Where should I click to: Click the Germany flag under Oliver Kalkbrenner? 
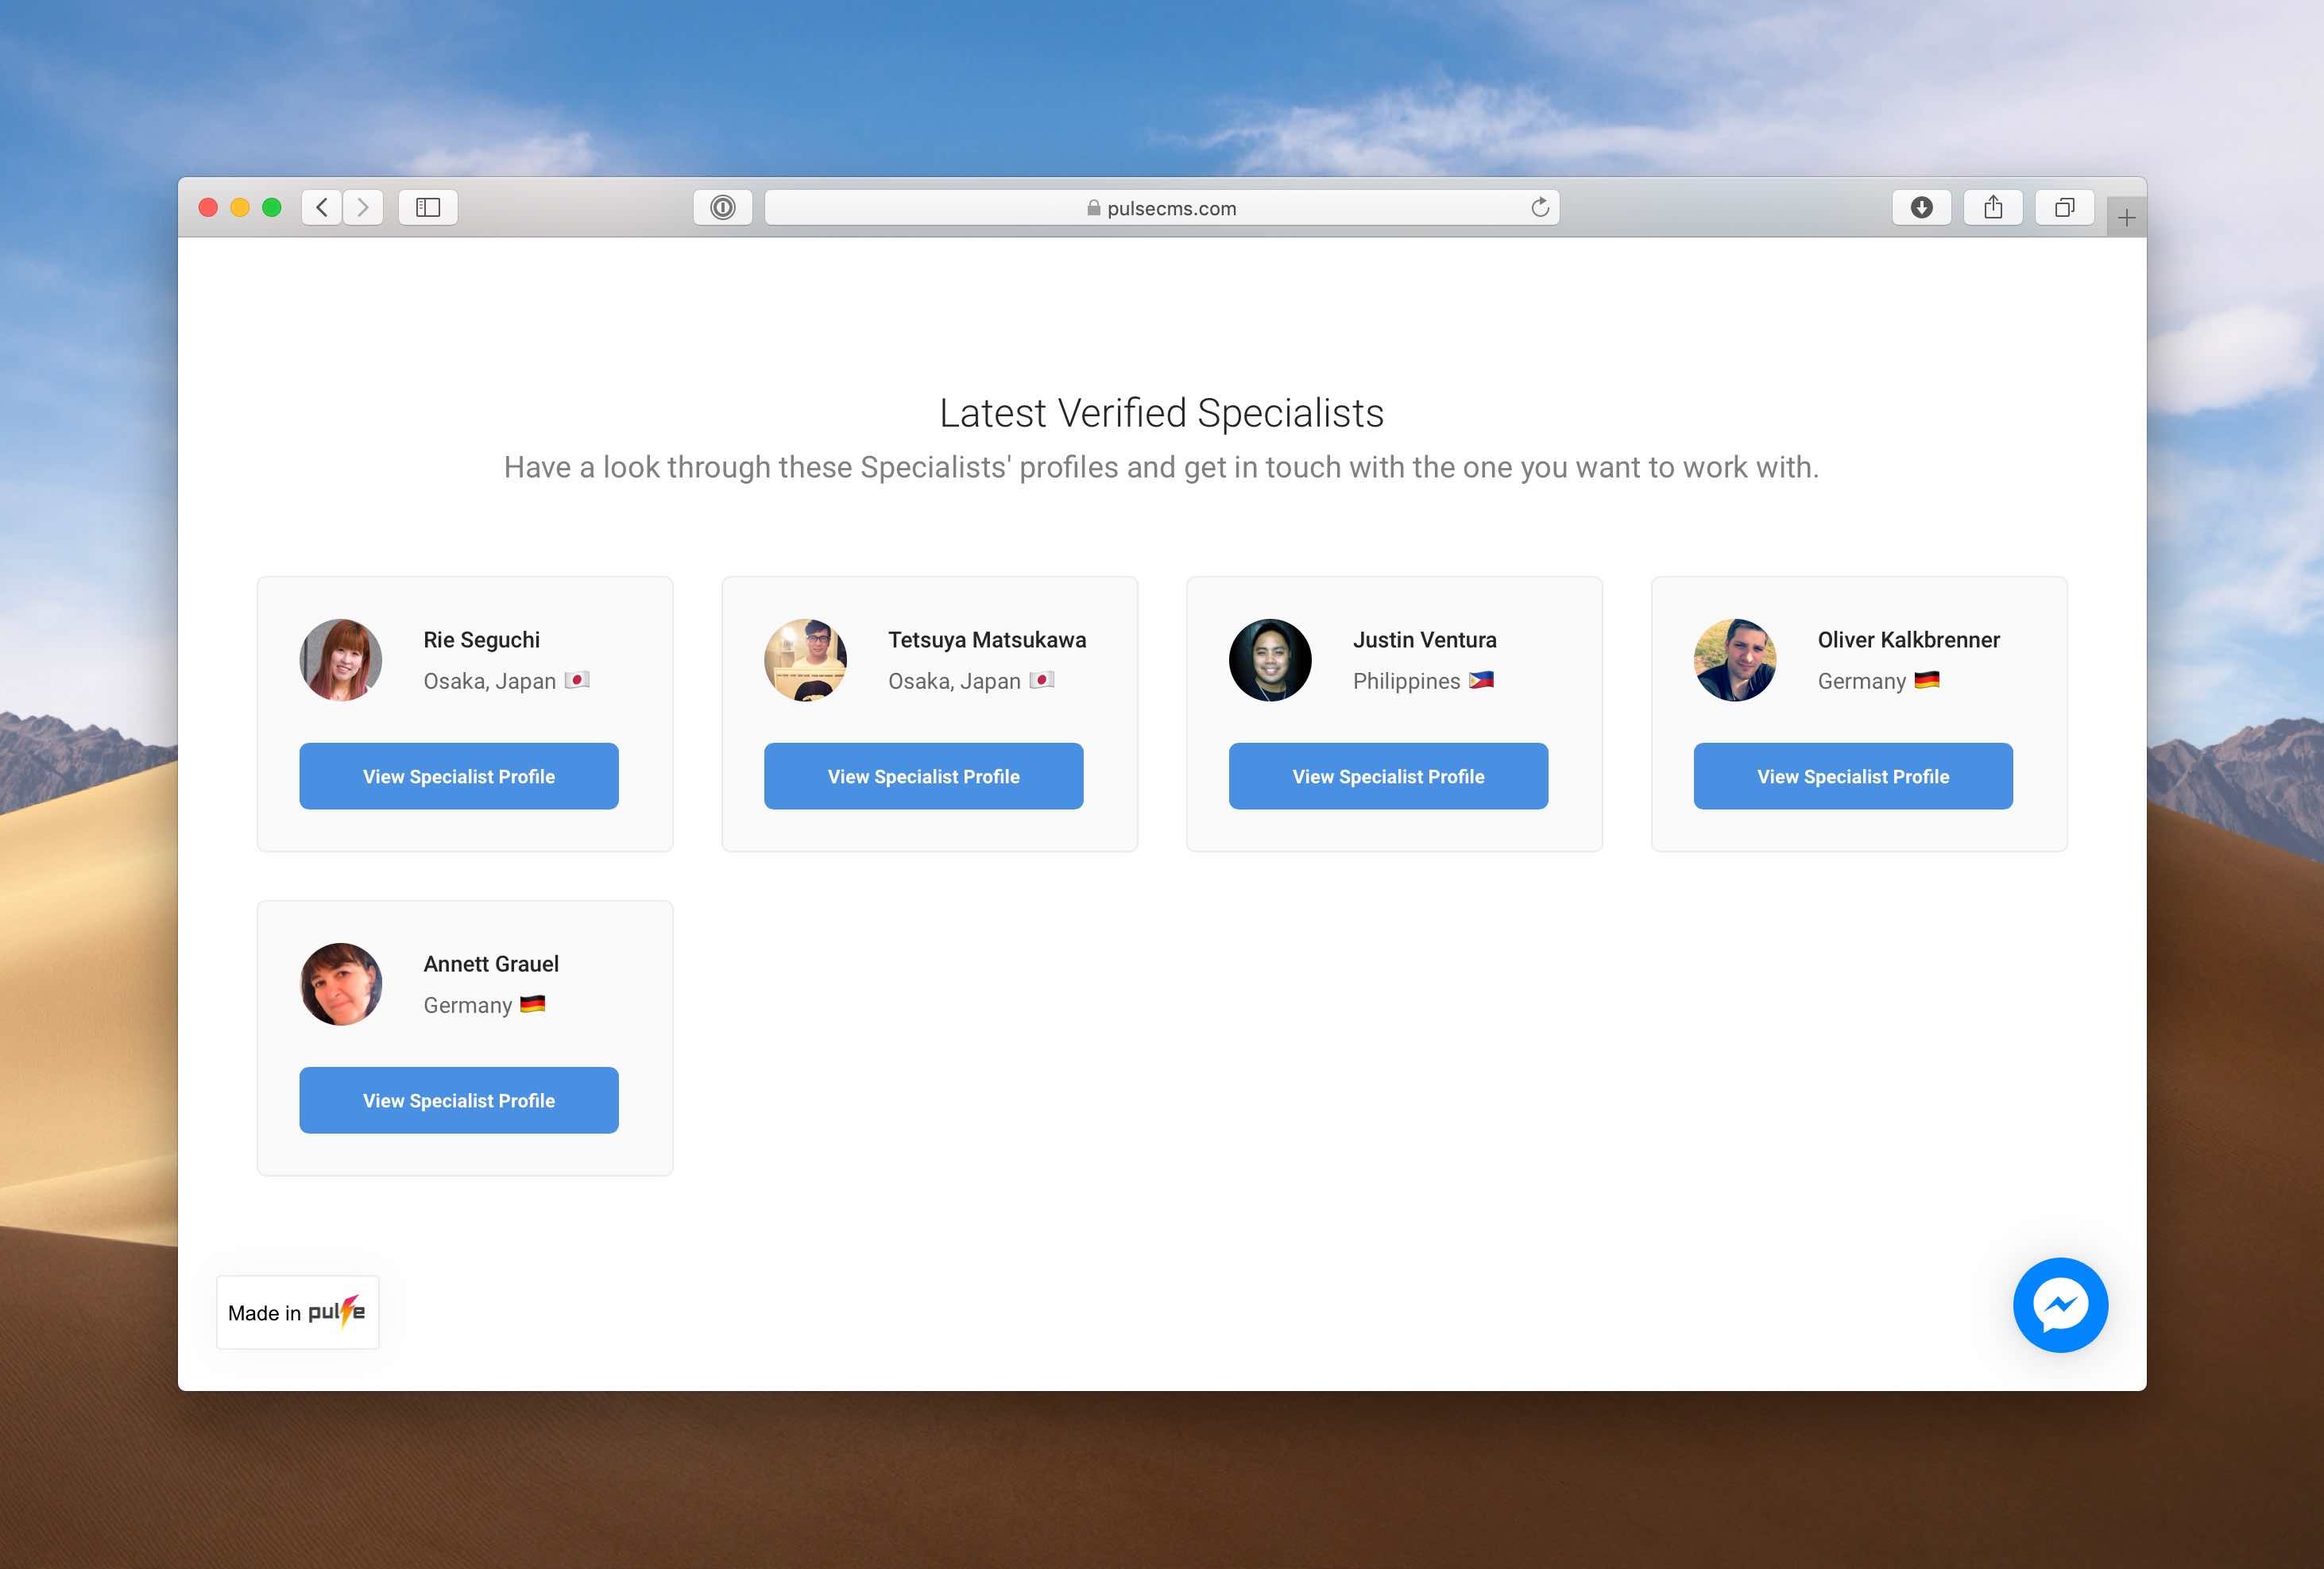click(1927, 680)
